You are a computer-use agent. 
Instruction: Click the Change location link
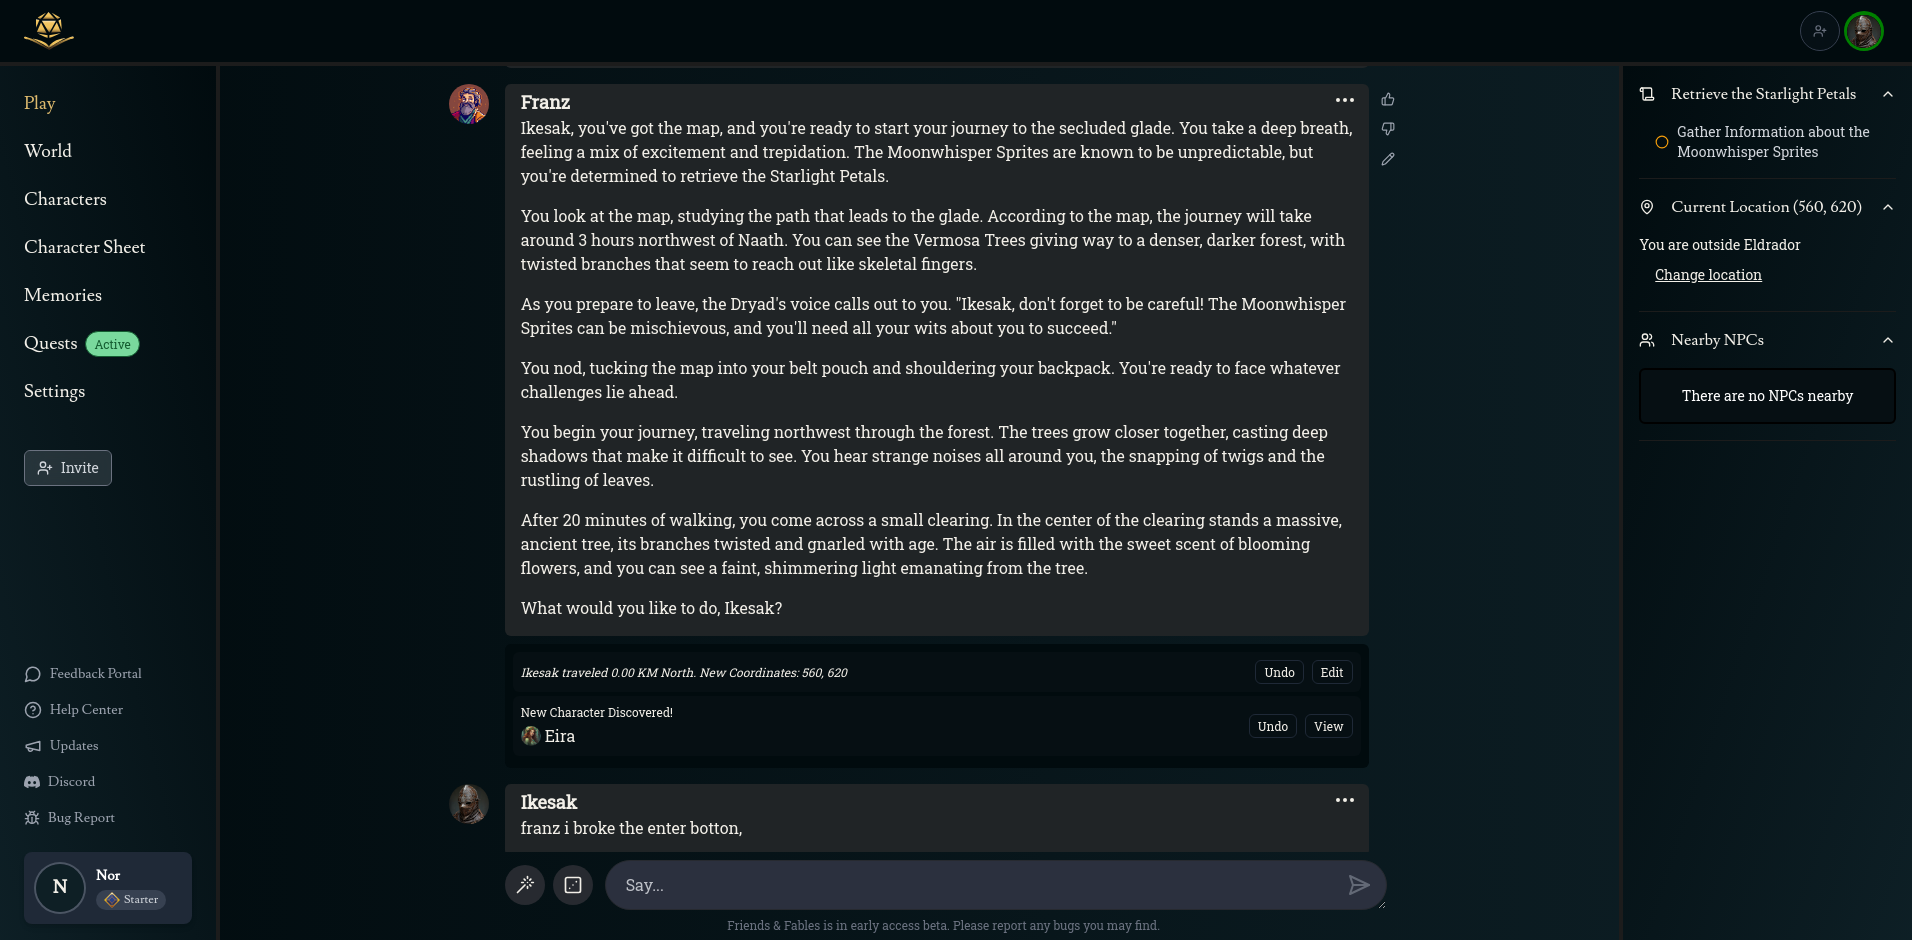[1708, 275]
